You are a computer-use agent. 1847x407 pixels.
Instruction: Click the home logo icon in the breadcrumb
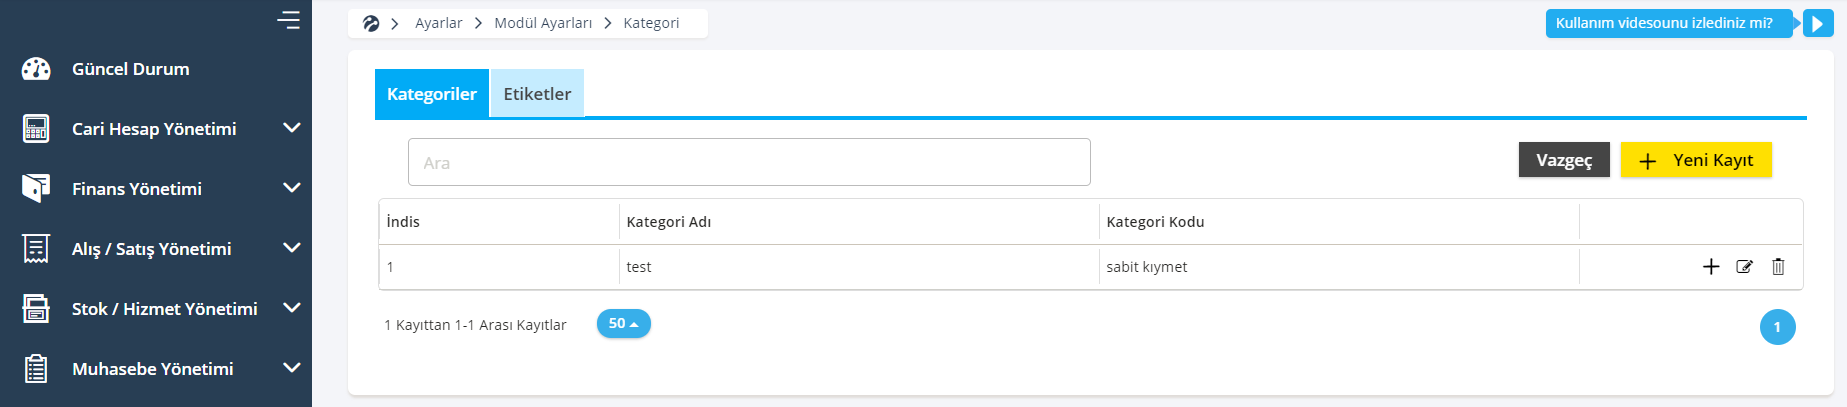(371, 23)
